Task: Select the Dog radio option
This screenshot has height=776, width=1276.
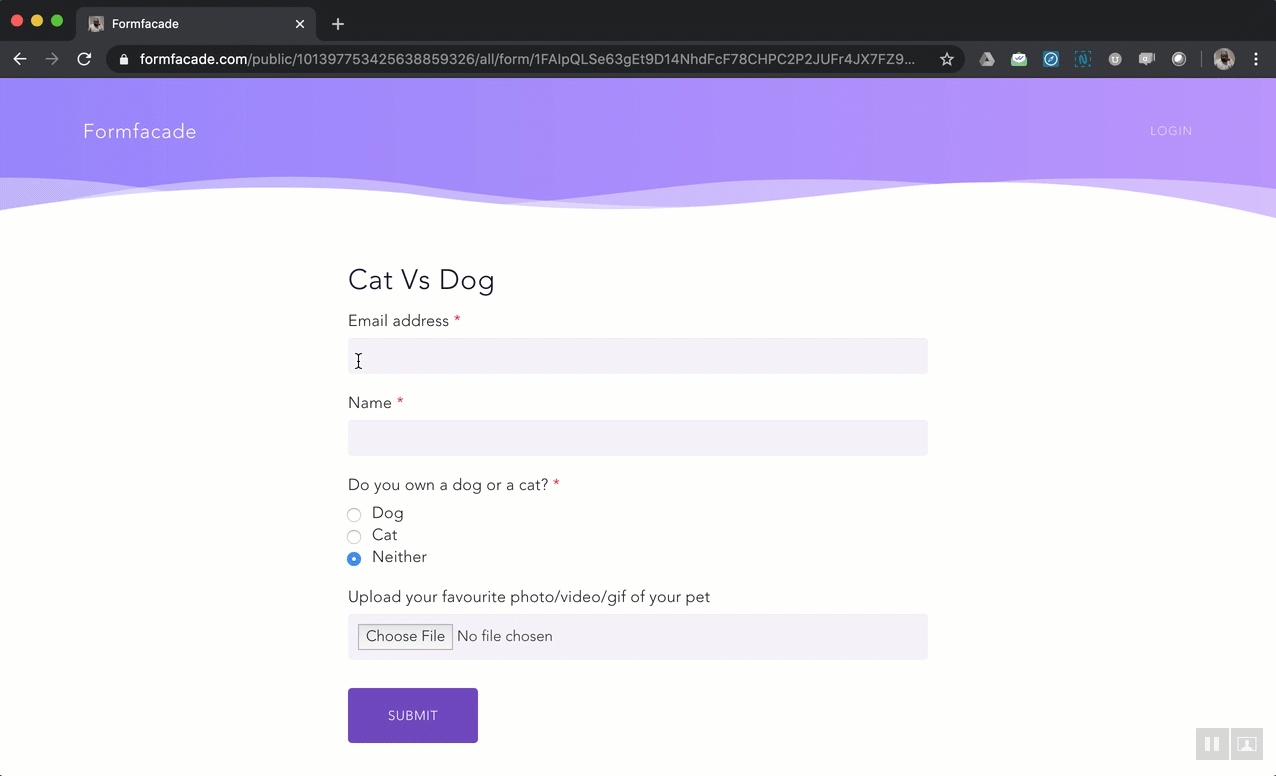Action: [x=354, y=515]
